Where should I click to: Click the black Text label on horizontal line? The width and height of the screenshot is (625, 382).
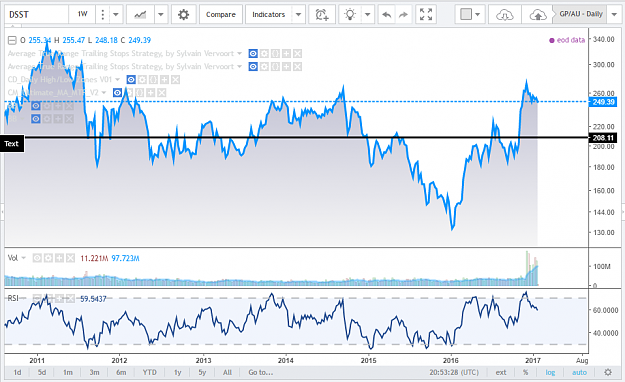tap(12, 144)
